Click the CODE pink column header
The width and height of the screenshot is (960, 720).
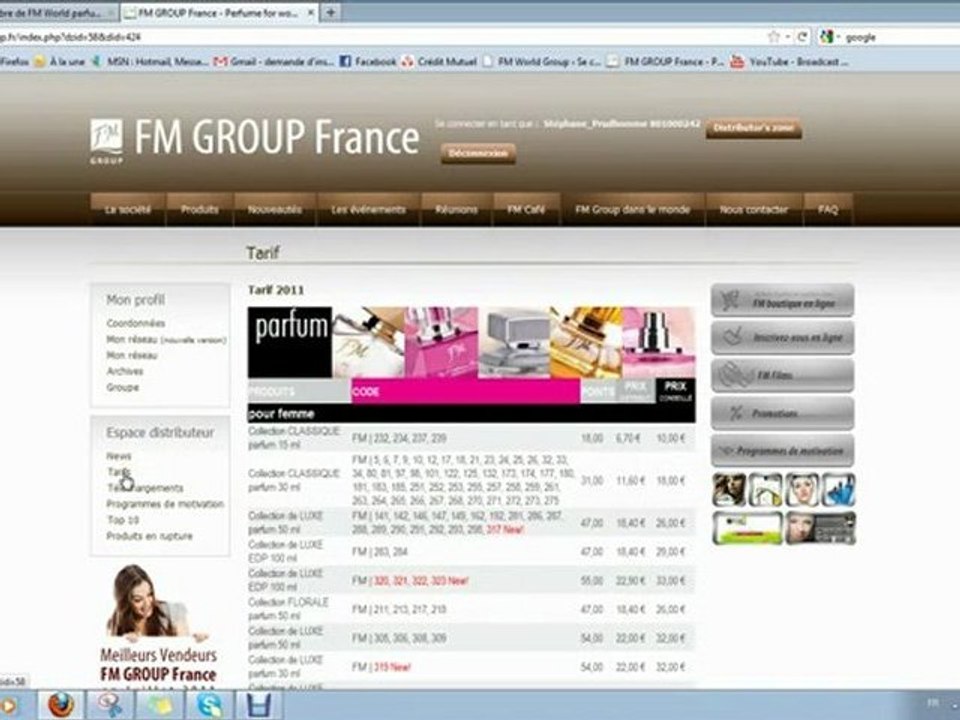[x=465, y=392]
